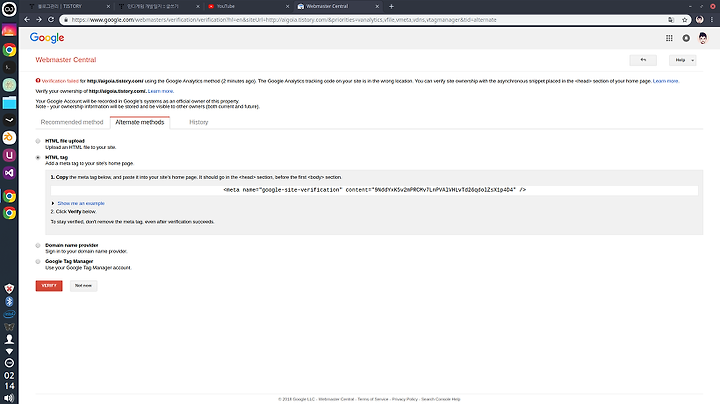Open Learn more link after error message

click(x=665, y=81)
